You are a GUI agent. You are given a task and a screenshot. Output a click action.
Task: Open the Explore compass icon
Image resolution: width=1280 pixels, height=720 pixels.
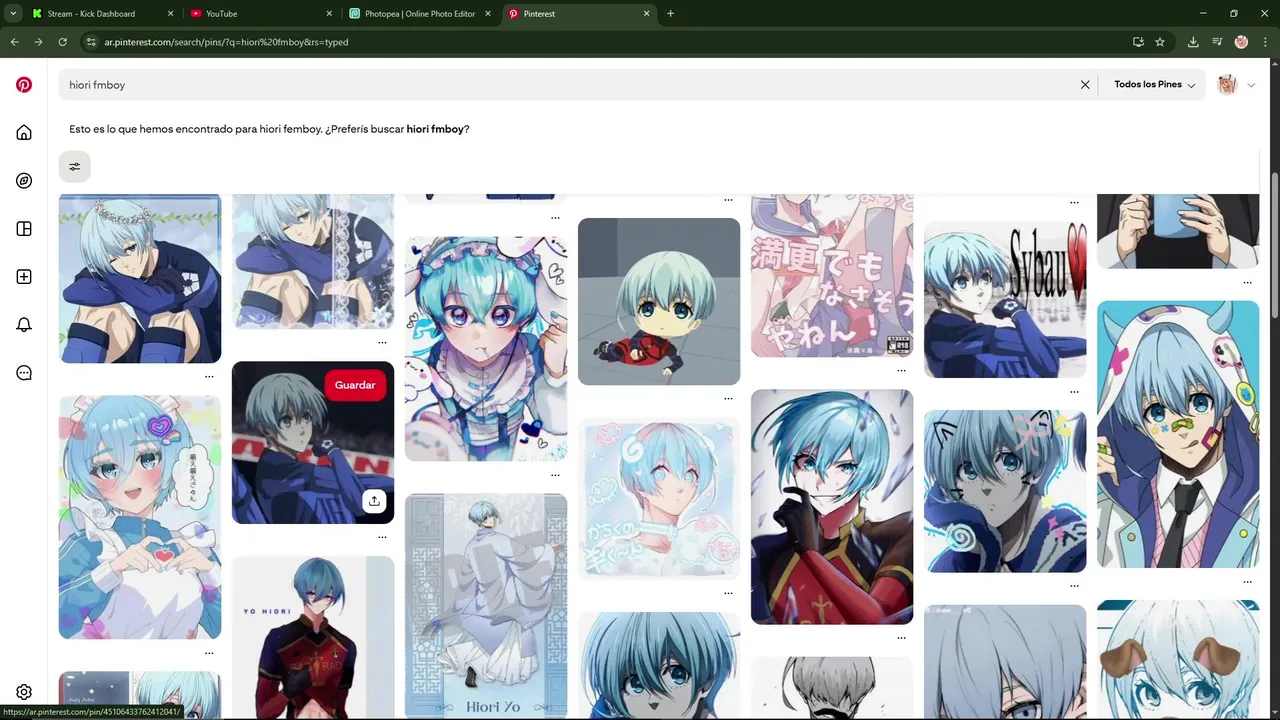(24, 181)
